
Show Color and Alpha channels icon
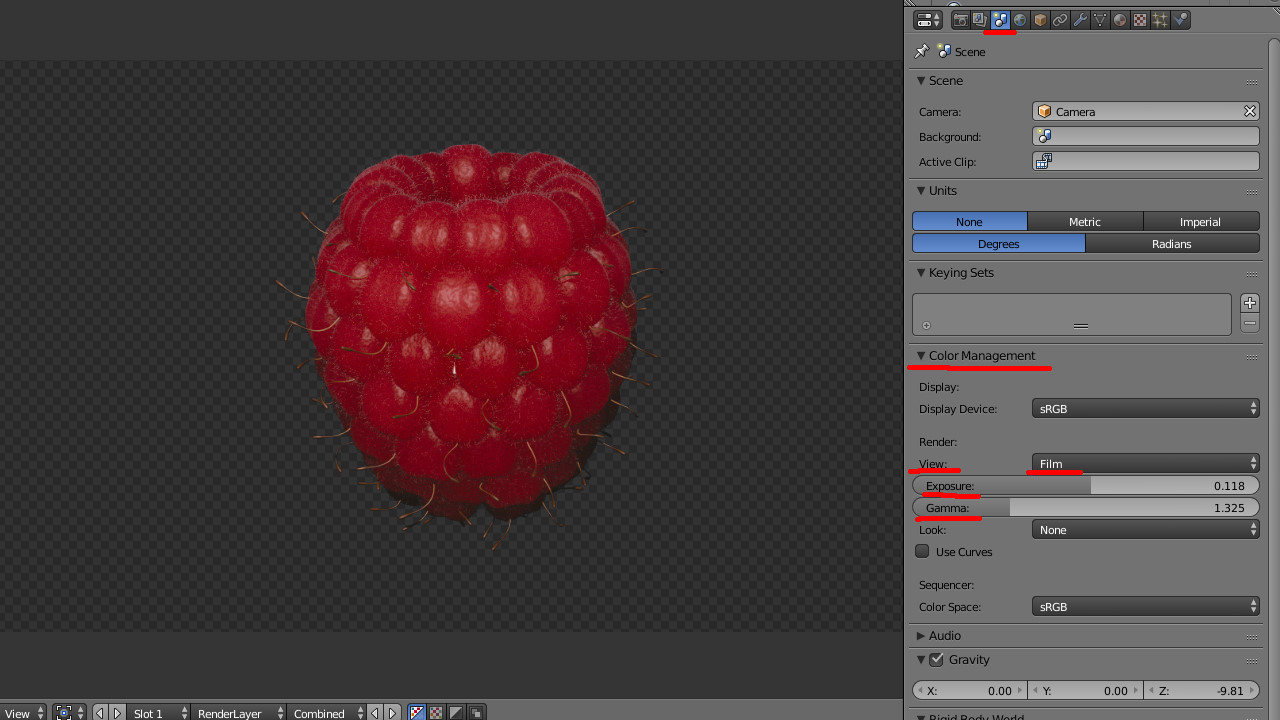pos(417,713)
